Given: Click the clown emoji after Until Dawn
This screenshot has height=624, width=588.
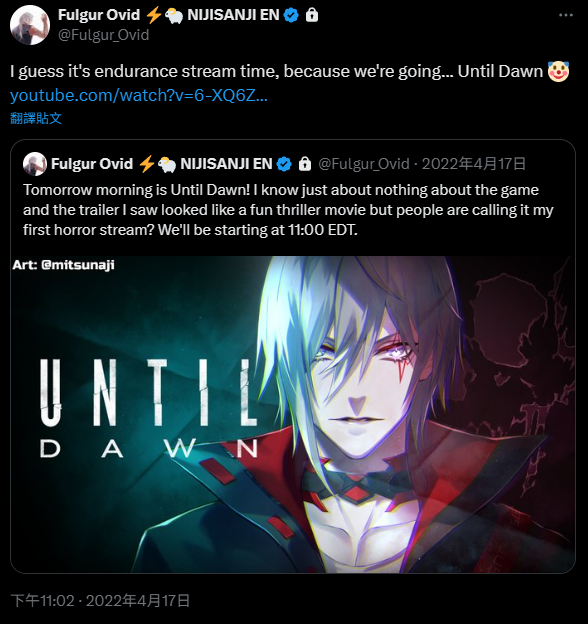Looking at the screenshot, I should click(559, 72).
